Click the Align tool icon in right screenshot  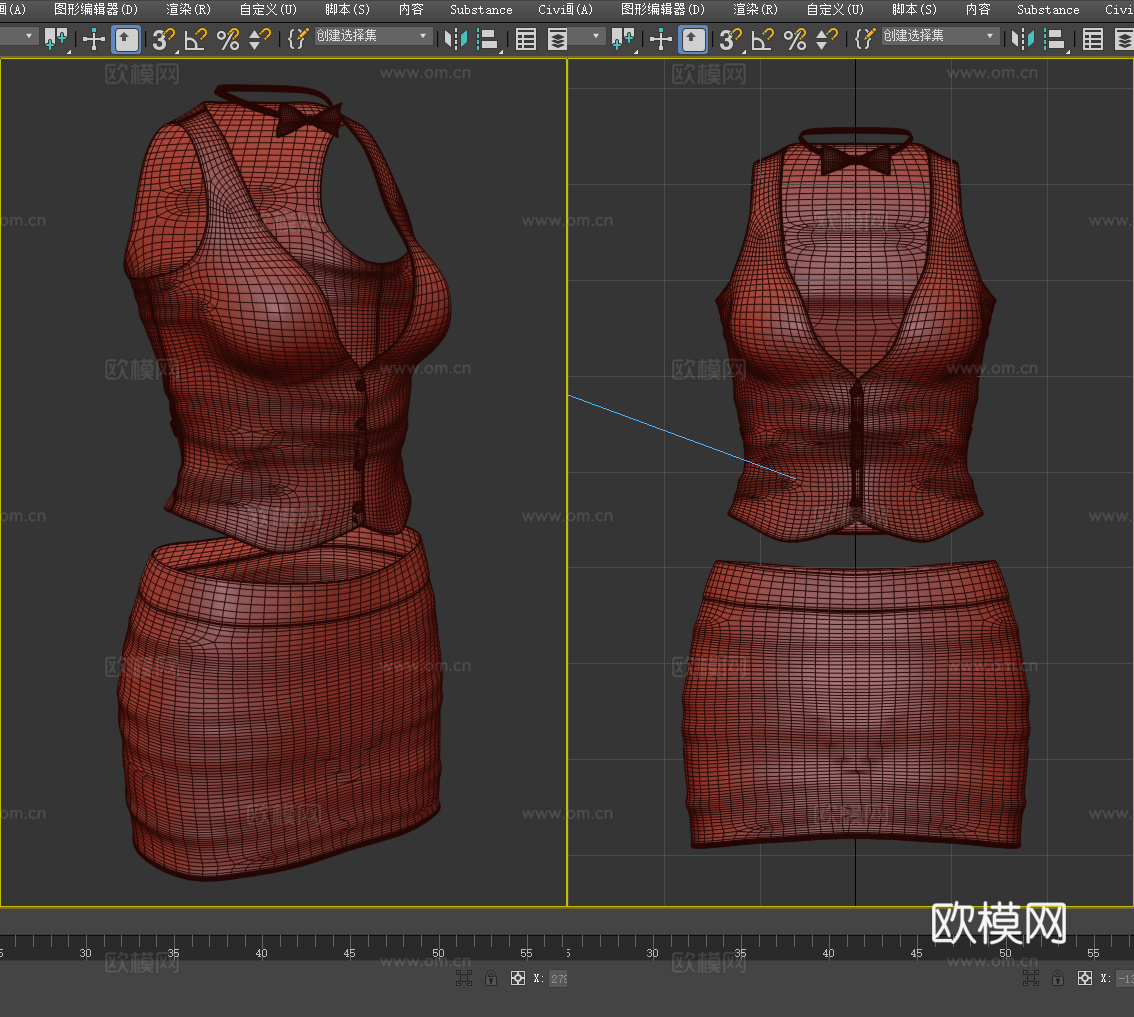coord(1057,39)
